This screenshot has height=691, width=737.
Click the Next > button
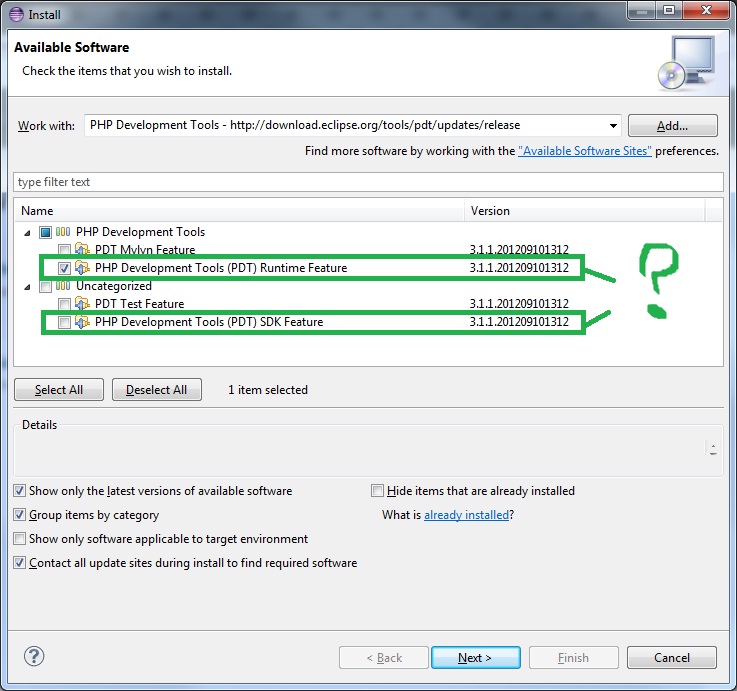(476, 657)
